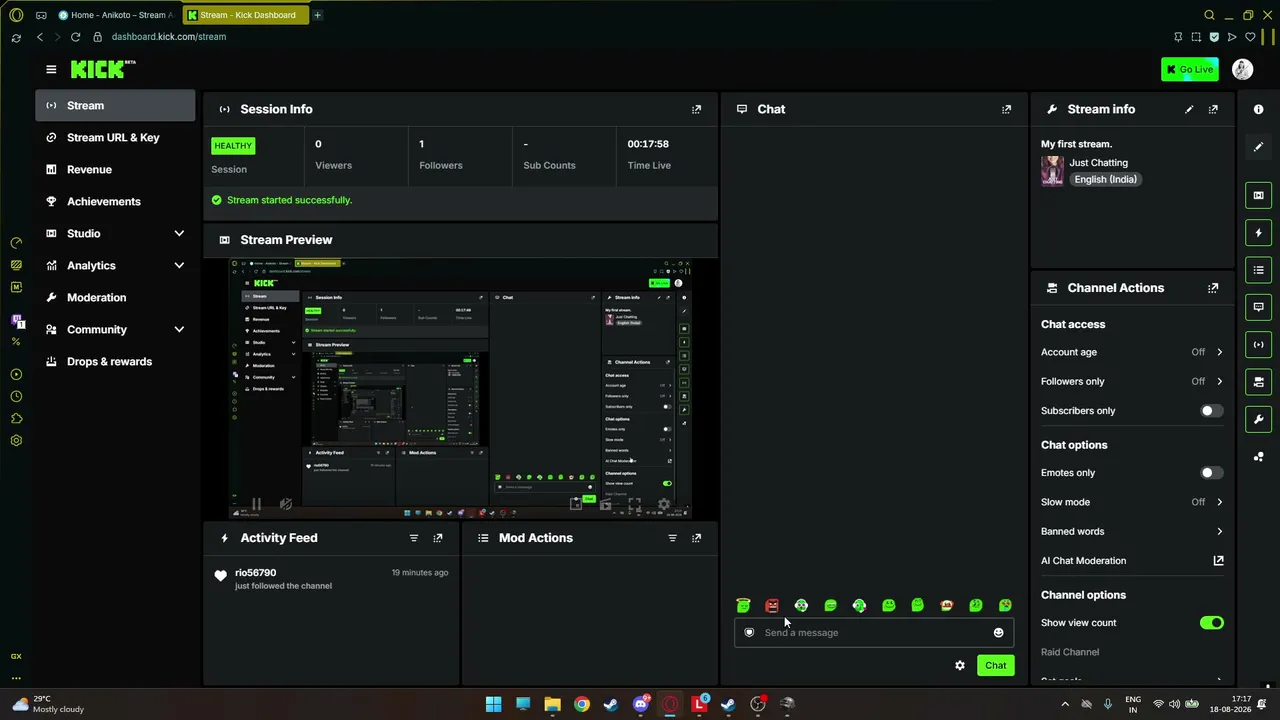This screenshot has width=1280, height=720.
Task: Open AI Chat Moderation link
Action: [1132, 561]
